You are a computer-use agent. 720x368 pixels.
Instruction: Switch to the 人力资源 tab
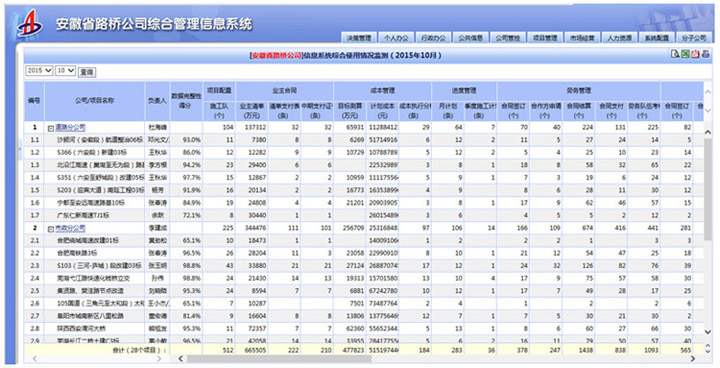619,38
